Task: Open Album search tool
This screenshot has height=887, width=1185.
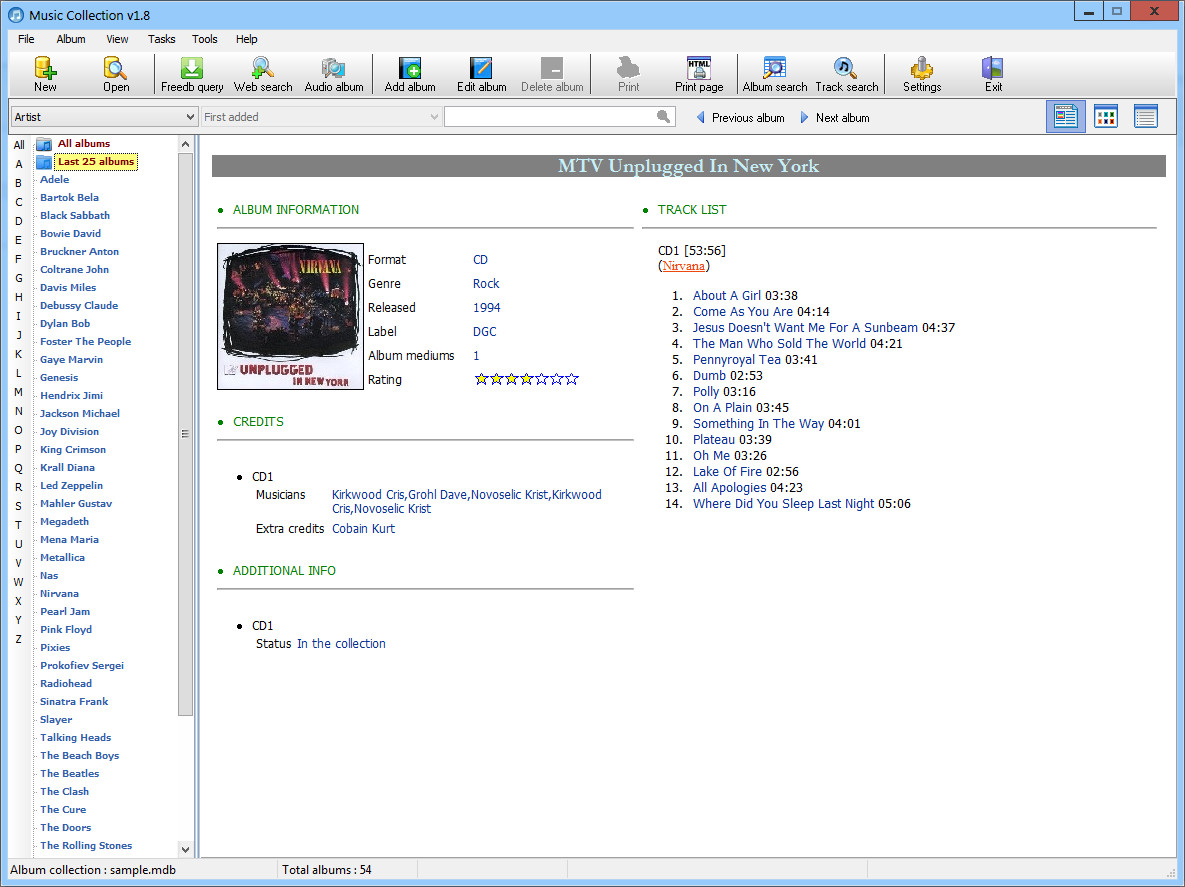Action: [775, 74]
